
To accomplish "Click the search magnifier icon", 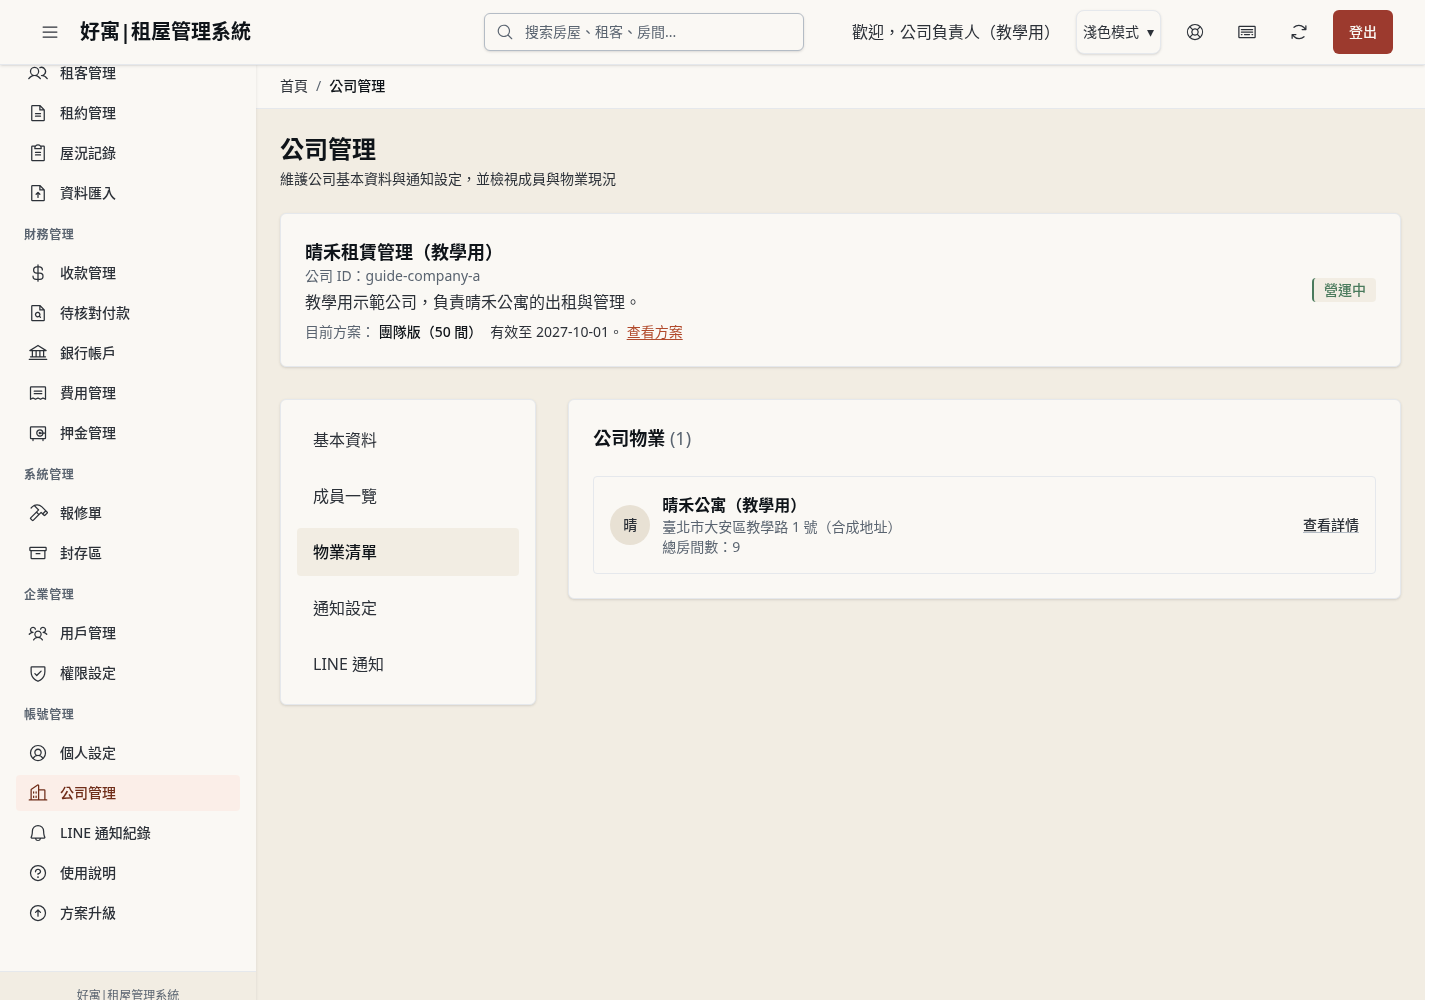I will pos(505,32).
